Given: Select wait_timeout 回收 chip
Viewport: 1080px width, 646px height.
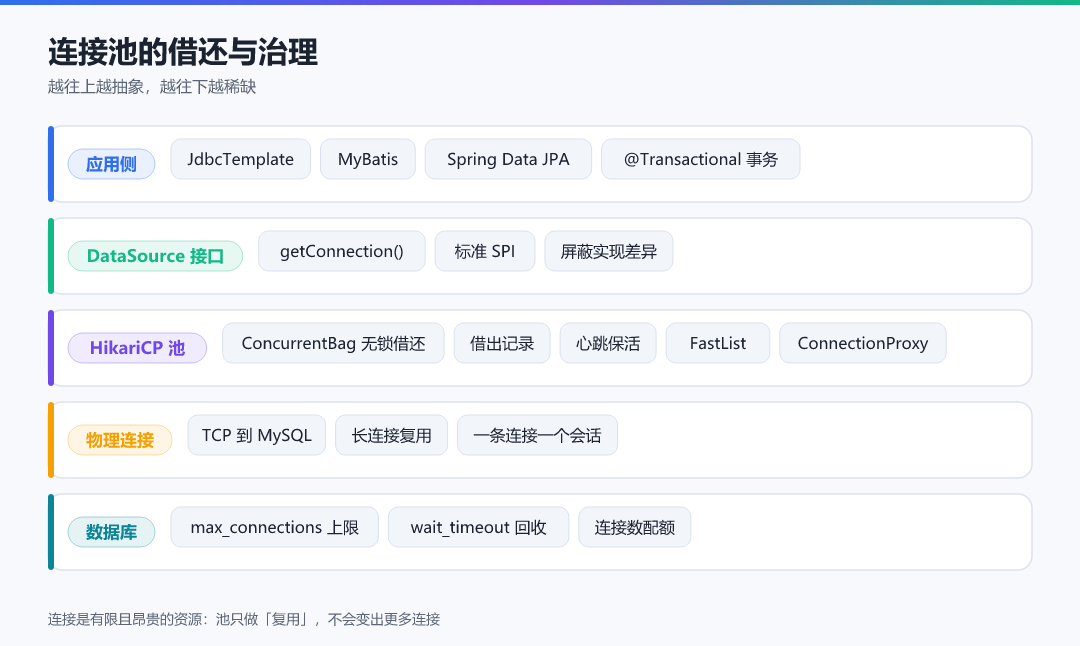Looking at the screenshot, I should click(x=479, y=528).
